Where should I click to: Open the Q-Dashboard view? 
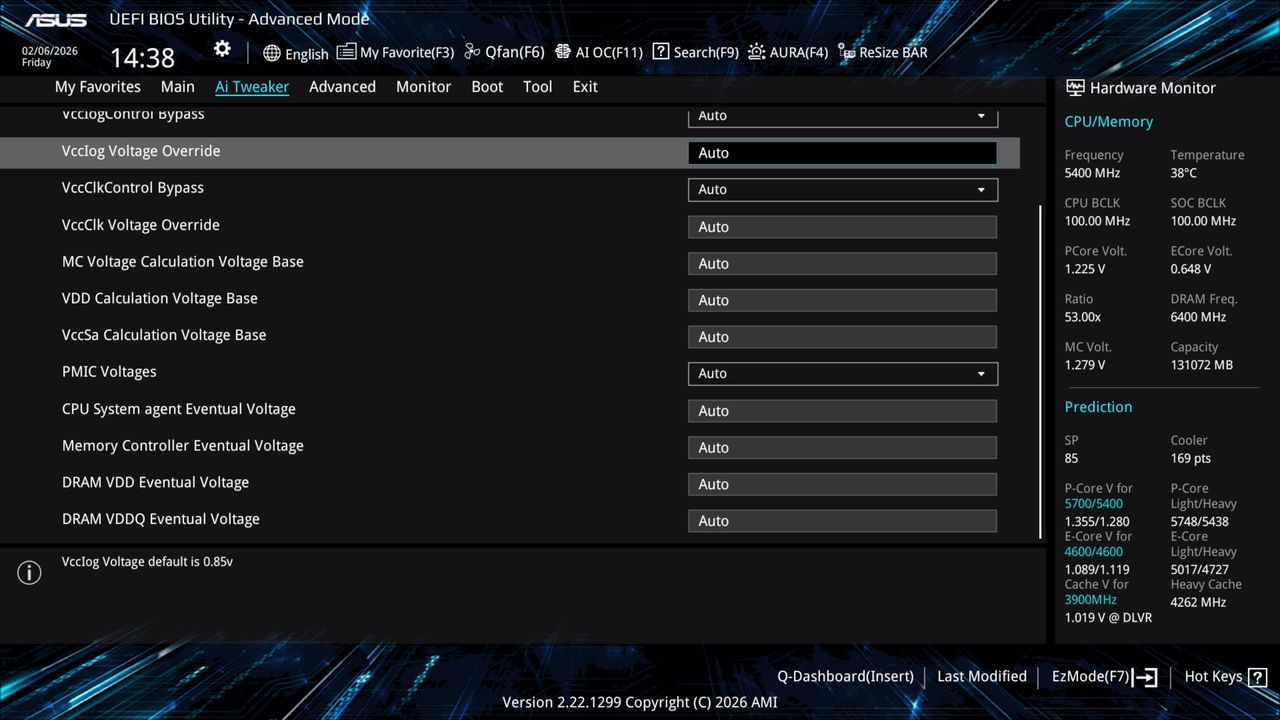[x=845, y=676]
